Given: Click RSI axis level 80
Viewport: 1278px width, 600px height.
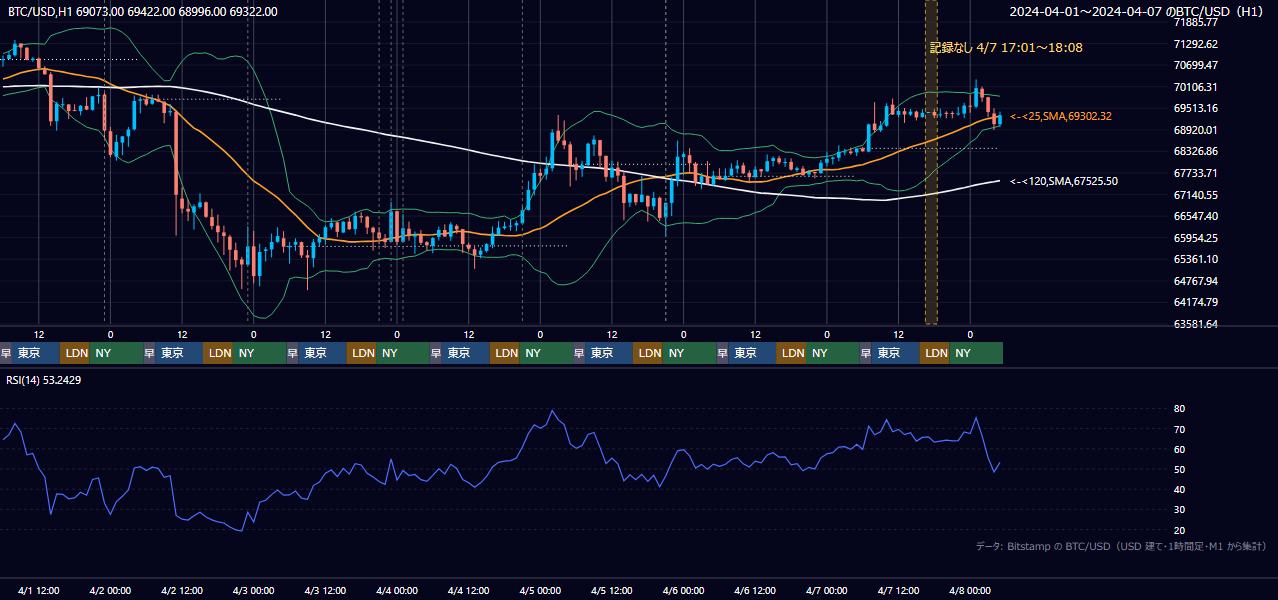Looking at the screenshot, I should (x=1179, y=409).
